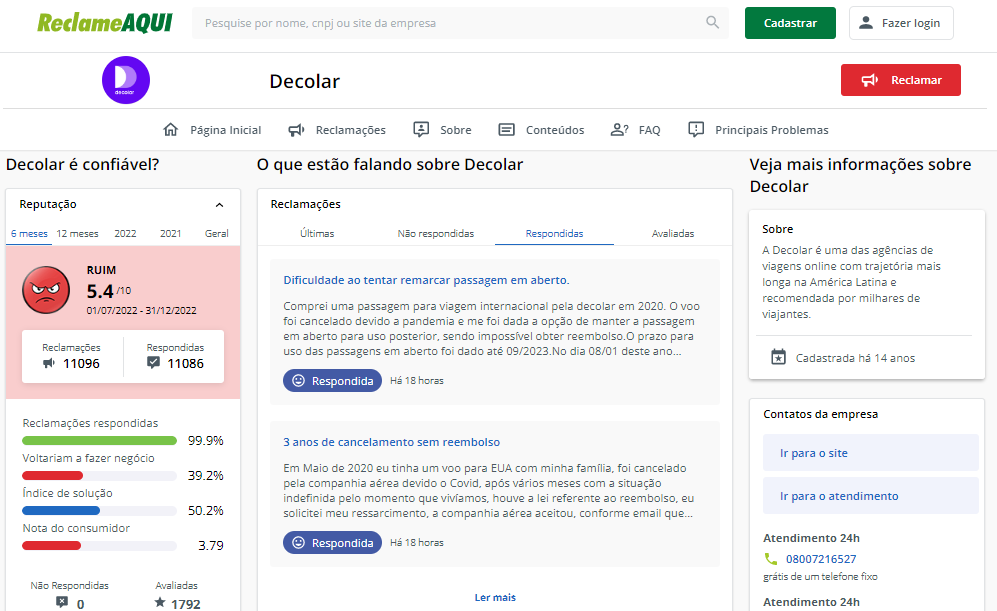Click the star icon beside 1792
997x611 pixels.
(x=160, y=601)
